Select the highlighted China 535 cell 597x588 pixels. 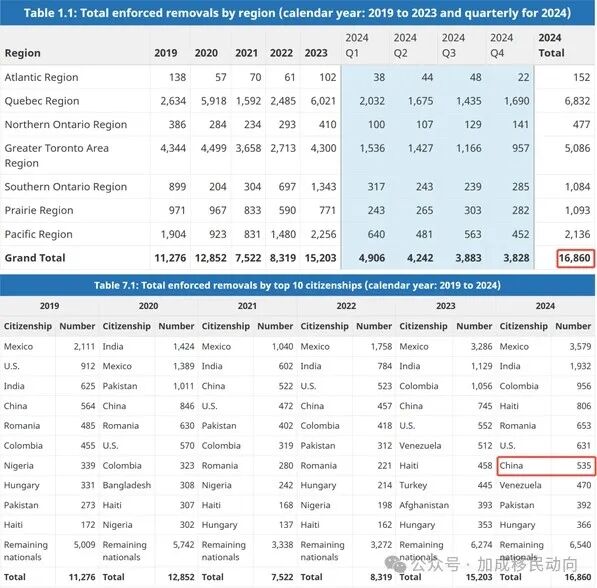point(546,465)
